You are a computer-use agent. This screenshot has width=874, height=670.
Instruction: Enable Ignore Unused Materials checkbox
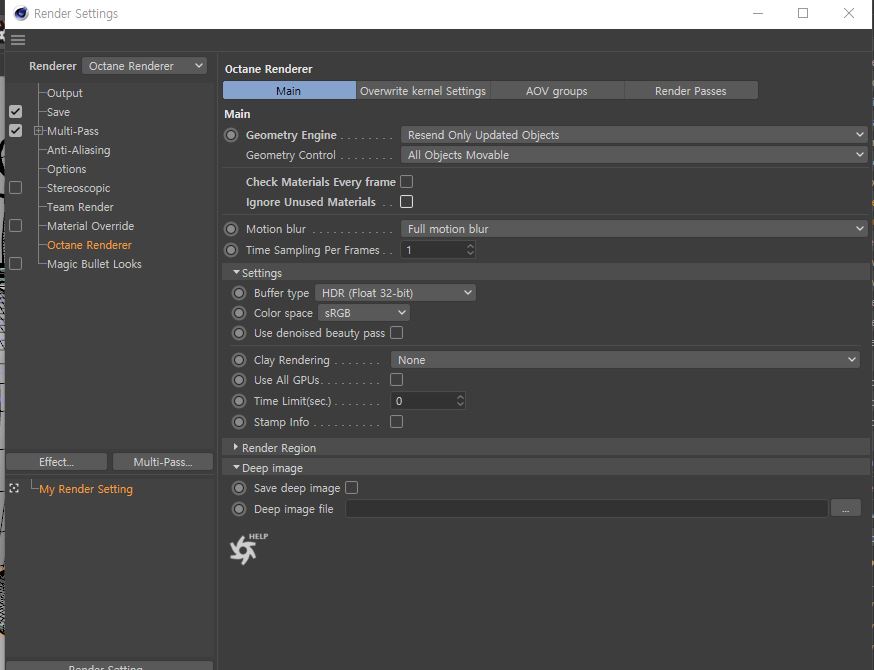407,202
